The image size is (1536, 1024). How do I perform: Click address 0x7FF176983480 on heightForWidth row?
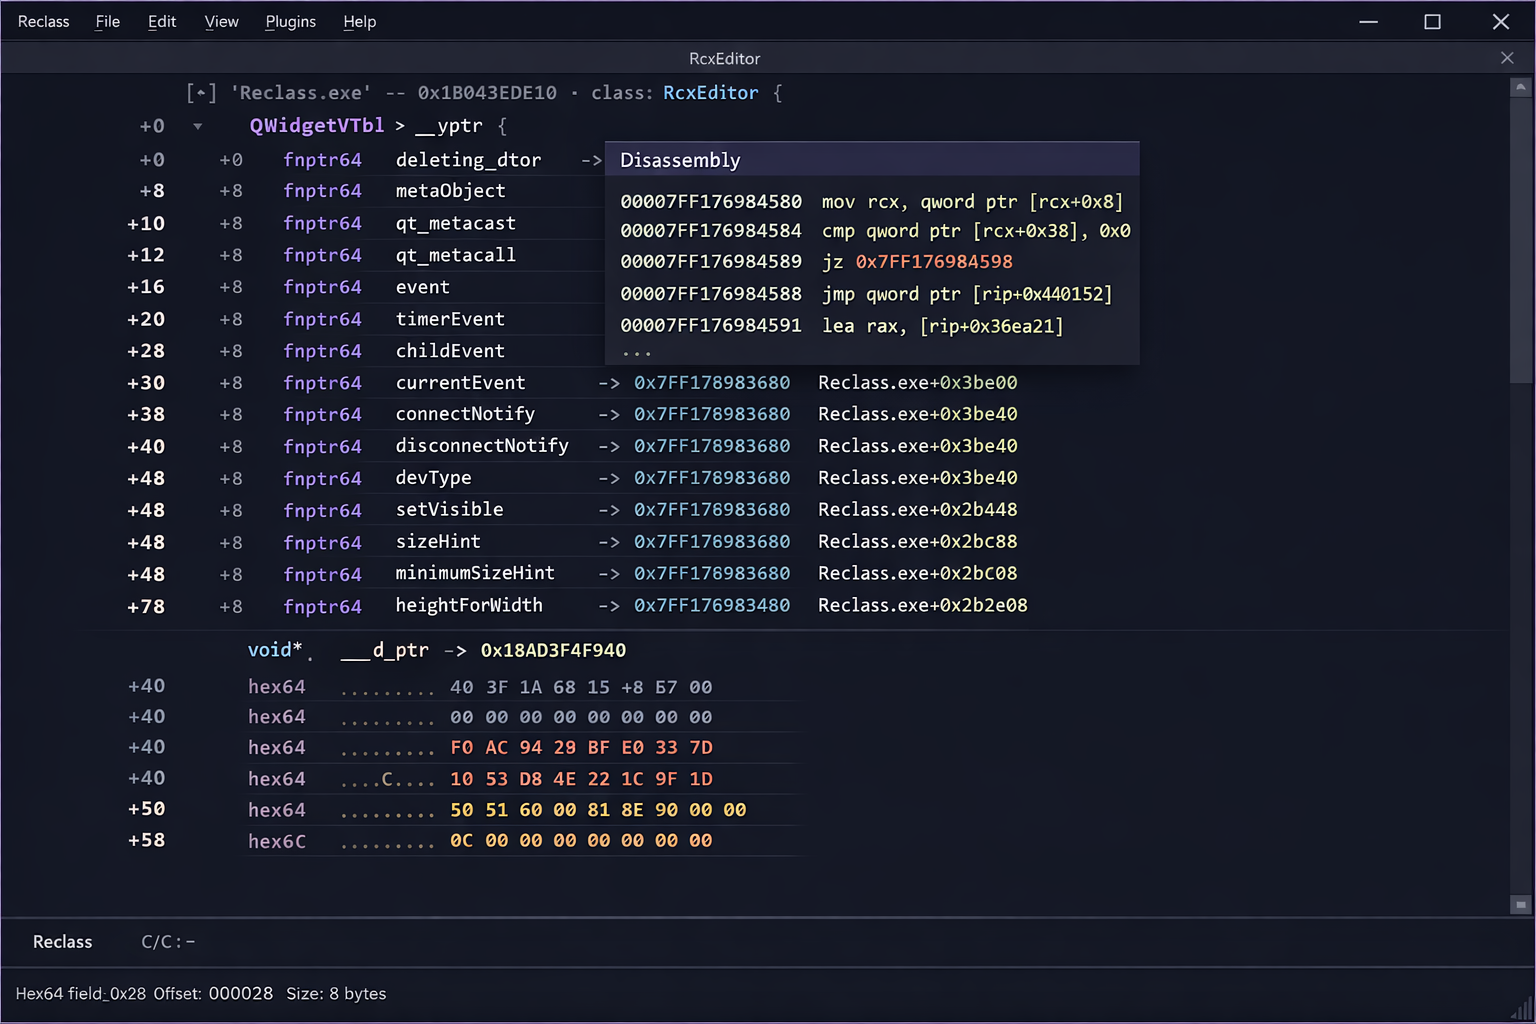click(x=712, y=606)
